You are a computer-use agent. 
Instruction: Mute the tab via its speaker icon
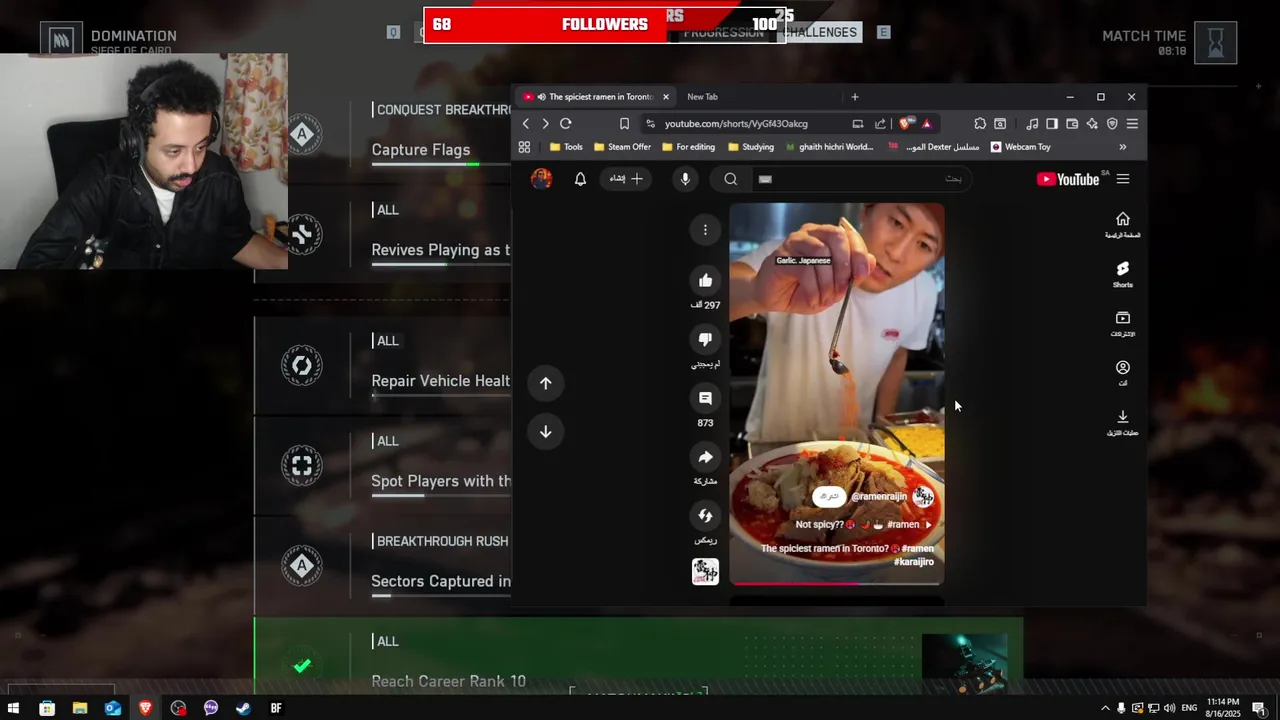tap(541, 97)
